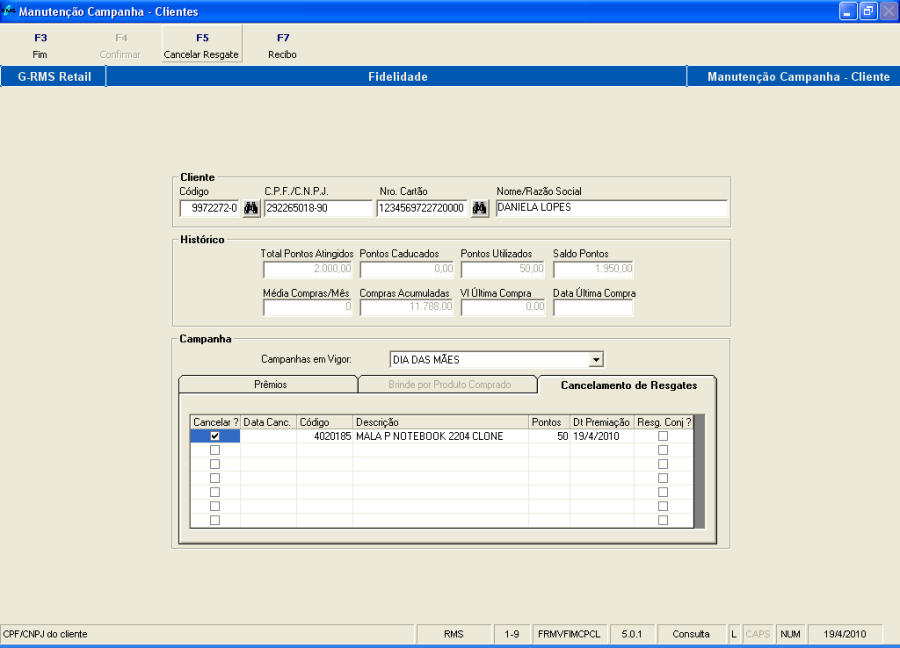This screenshot has height=648, width=900.
Task: Click the Nro. Cartão input field
Action: tap(423, 208)
